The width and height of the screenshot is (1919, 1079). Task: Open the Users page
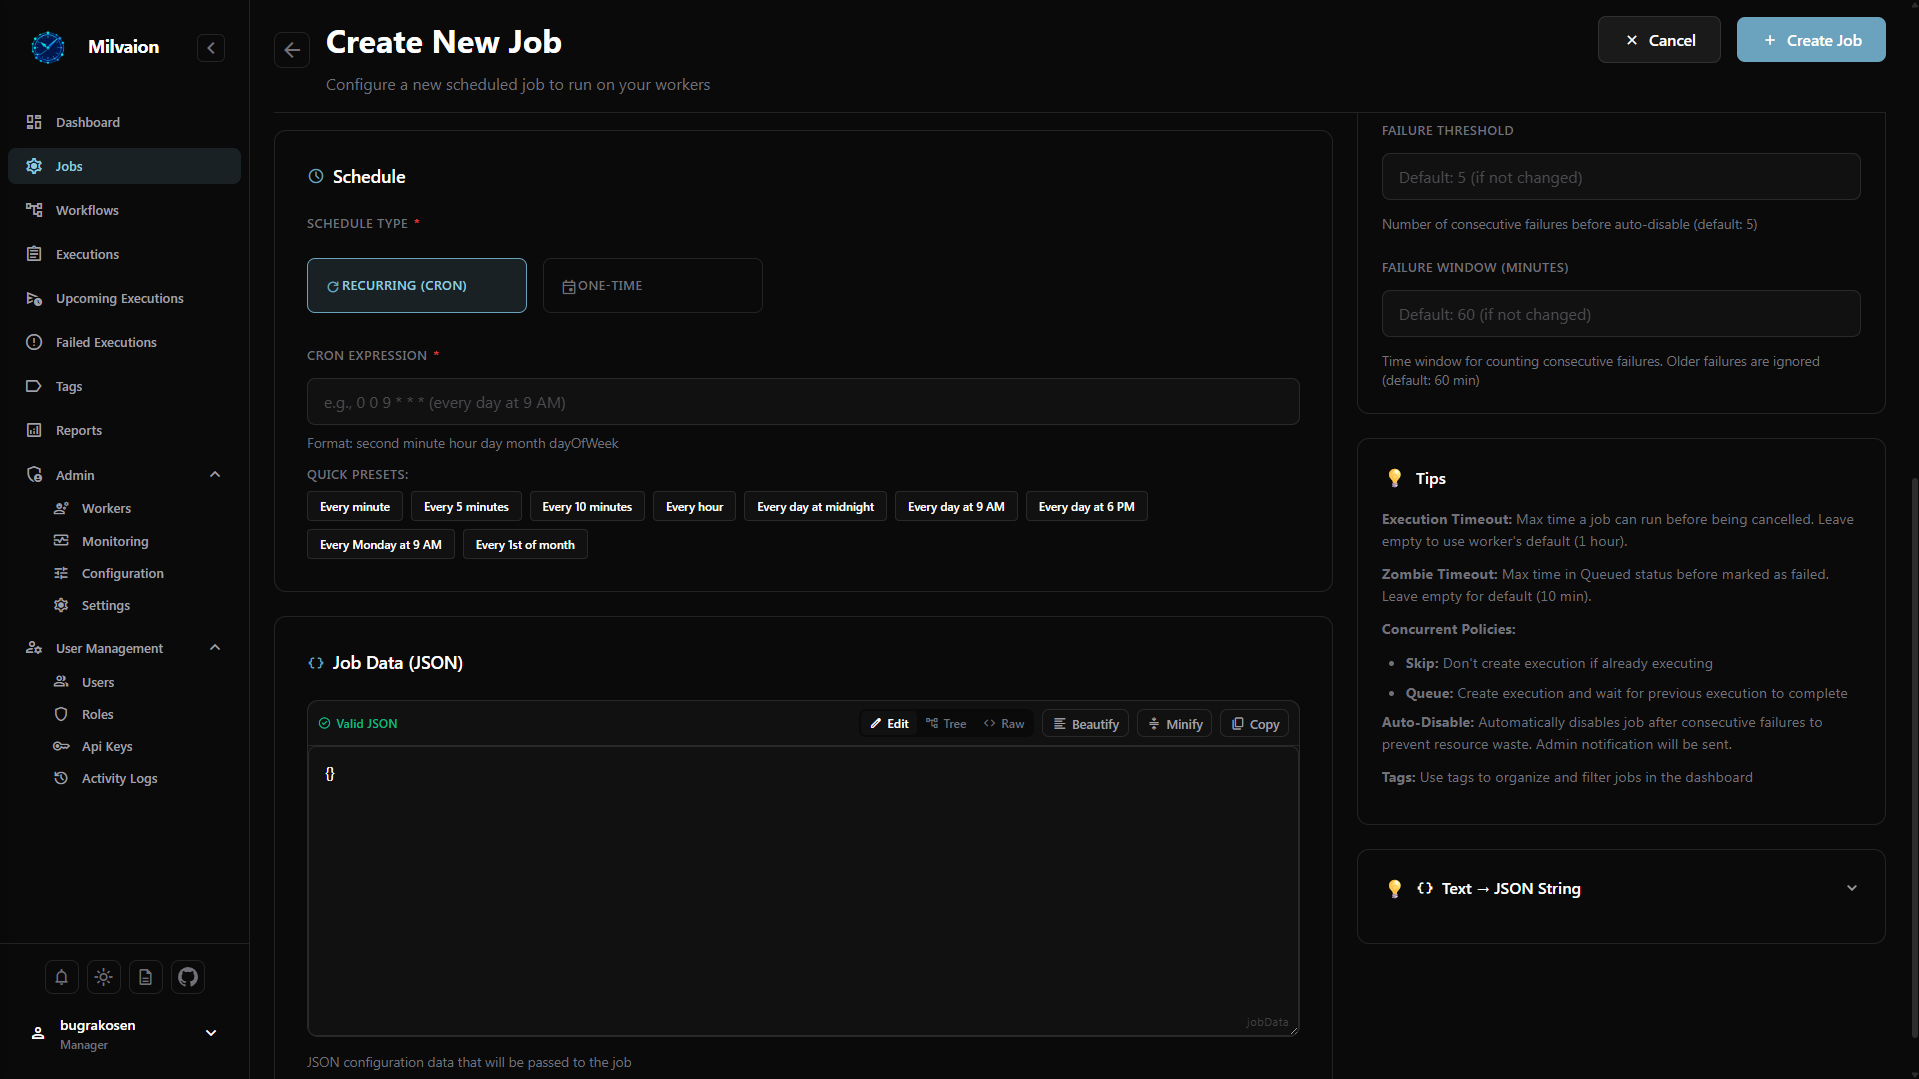click(x=98, y=682)
